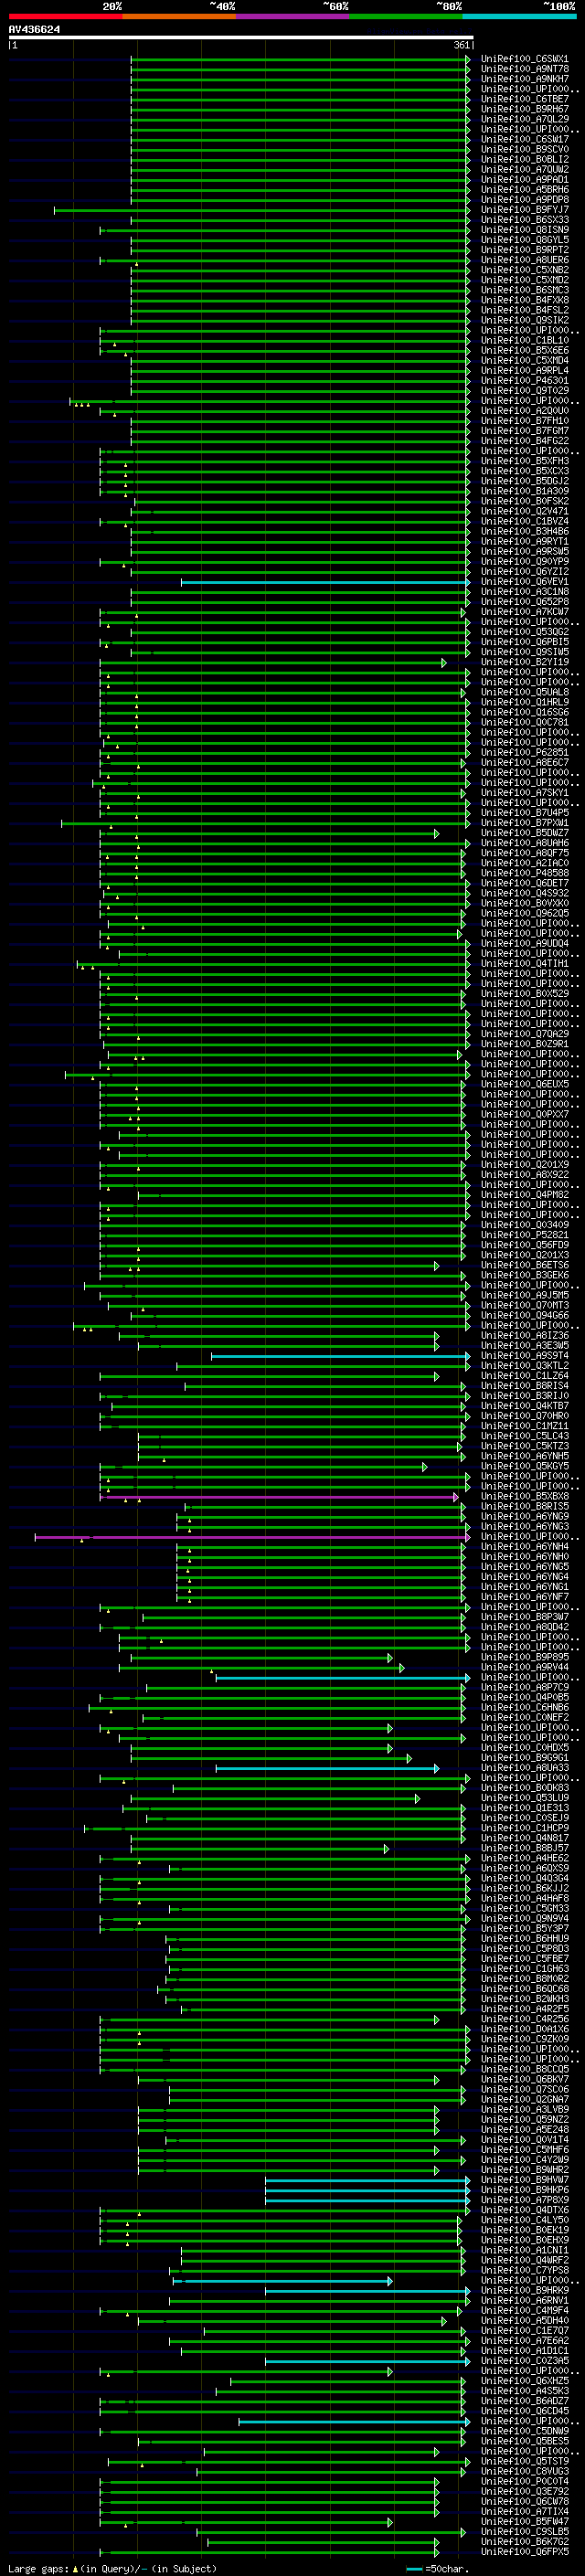Select the UniRef100_A9S9T4 label
This screenshot has width=585, height=2576.
coord(525,1355)
